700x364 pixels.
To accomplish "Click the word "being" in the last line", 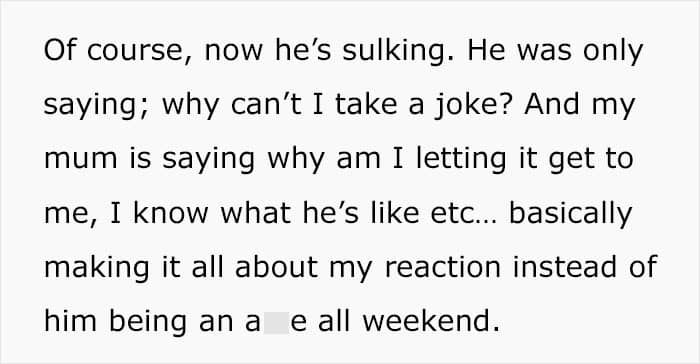I will (x=147, y=322).
